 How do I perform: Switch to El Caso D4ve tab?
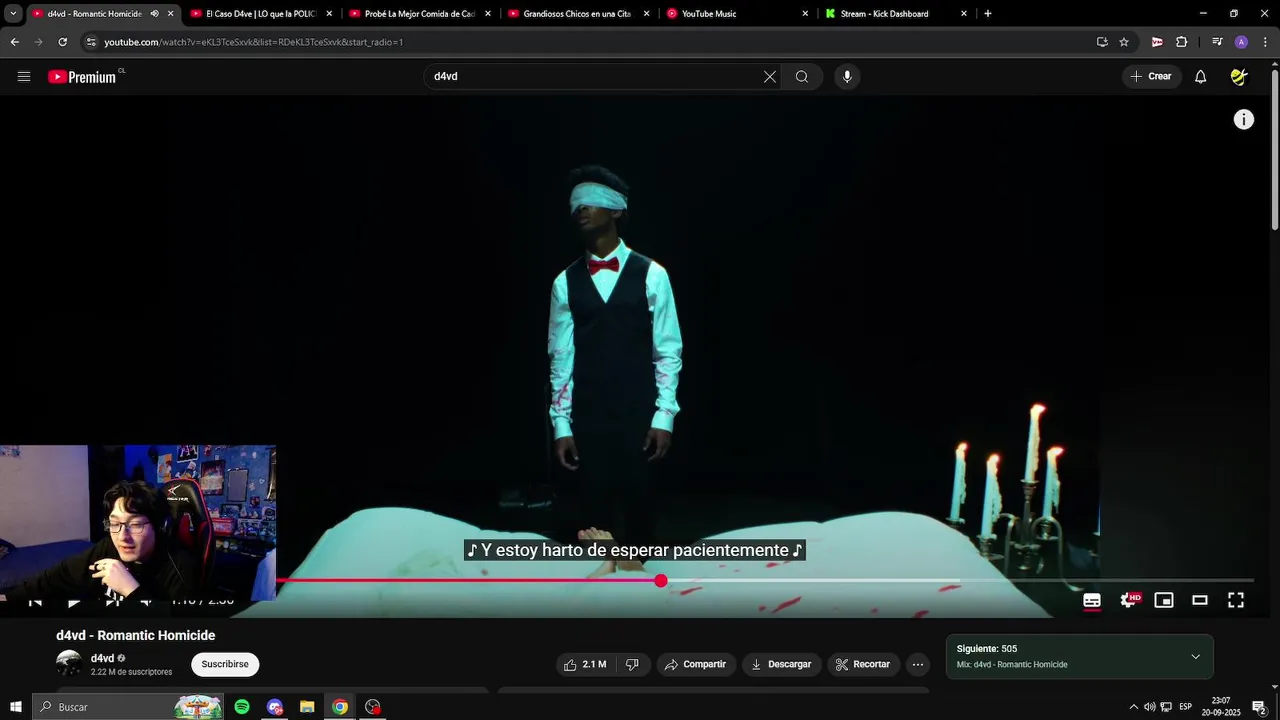(262, 14)
